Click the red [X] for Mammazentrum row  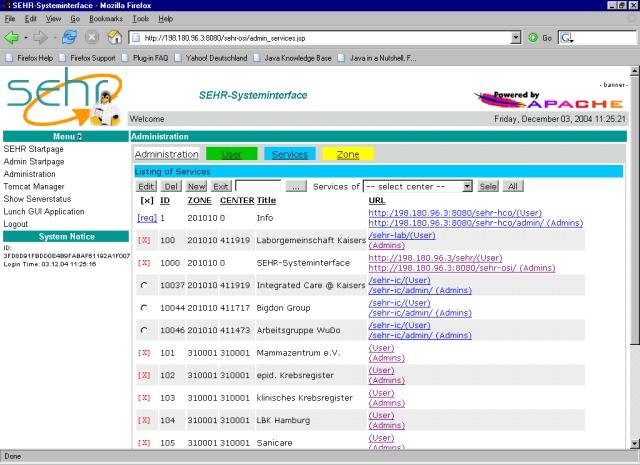144,353
